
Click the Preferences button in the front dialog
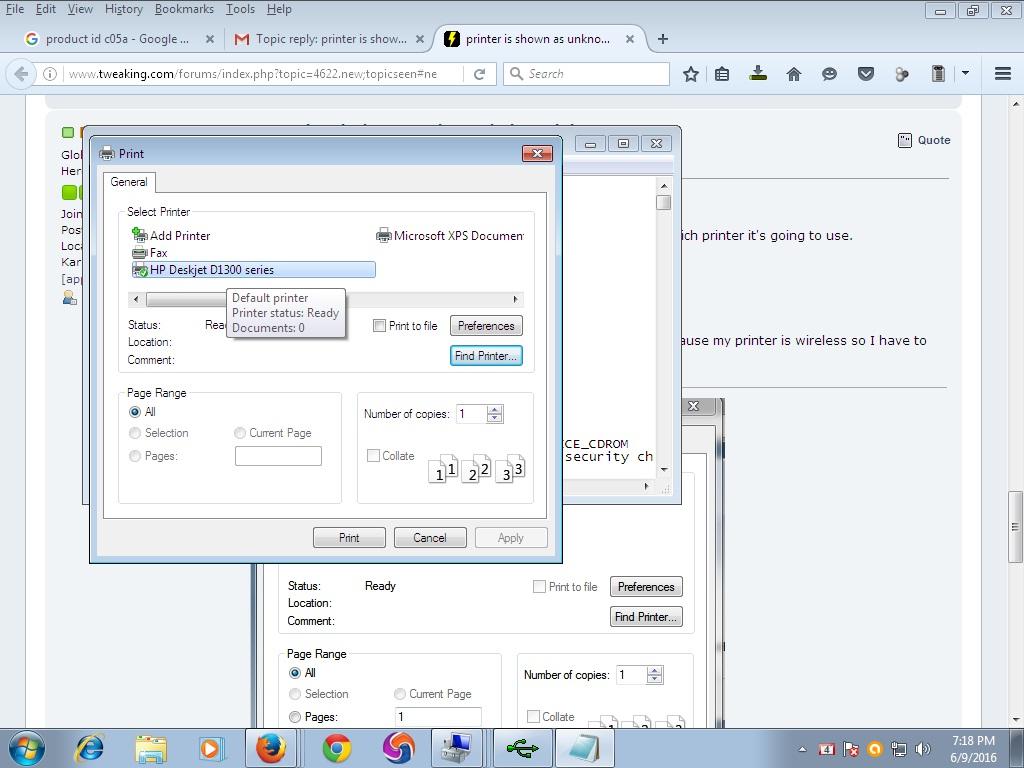coord(486,325)
